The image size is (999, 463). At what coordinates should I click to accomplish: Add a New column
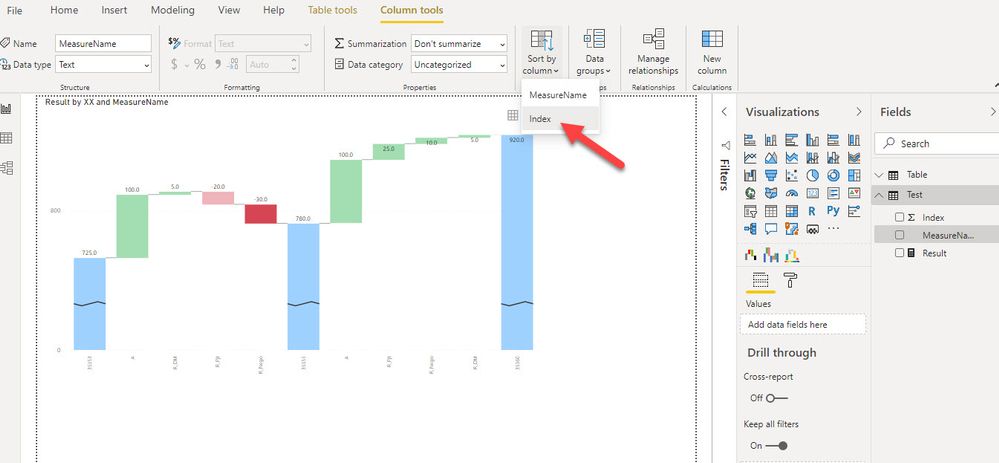(712, 53)
